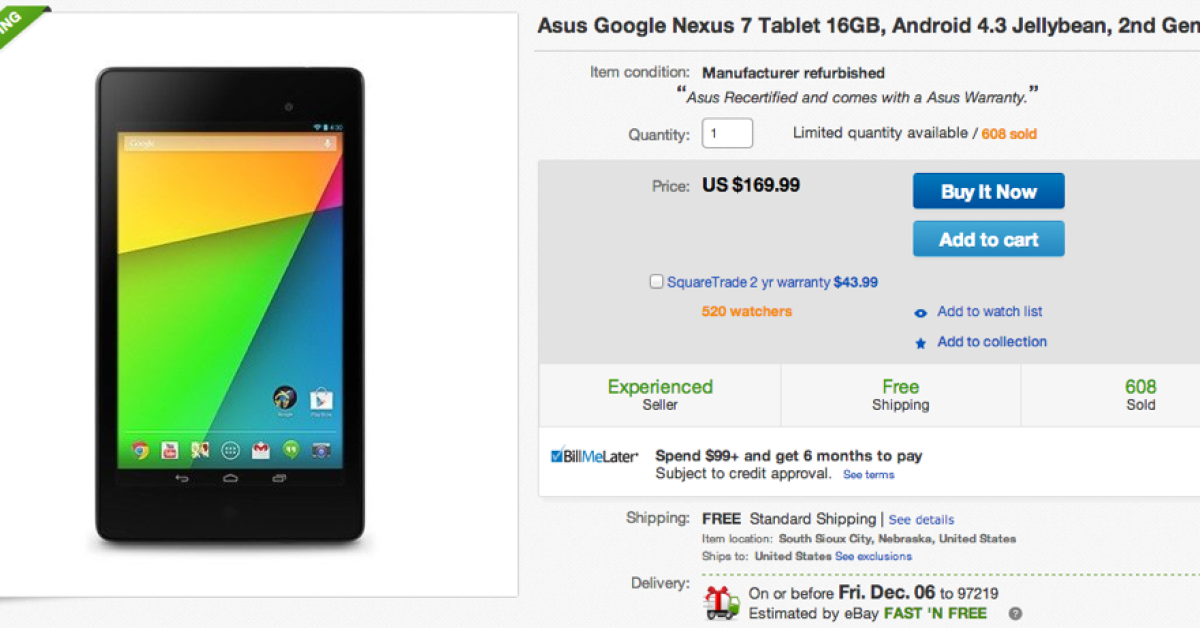Screen dimensions: 1200x628
Task: Click the eye icon beside Add to watch list
Action: point(921,313)
